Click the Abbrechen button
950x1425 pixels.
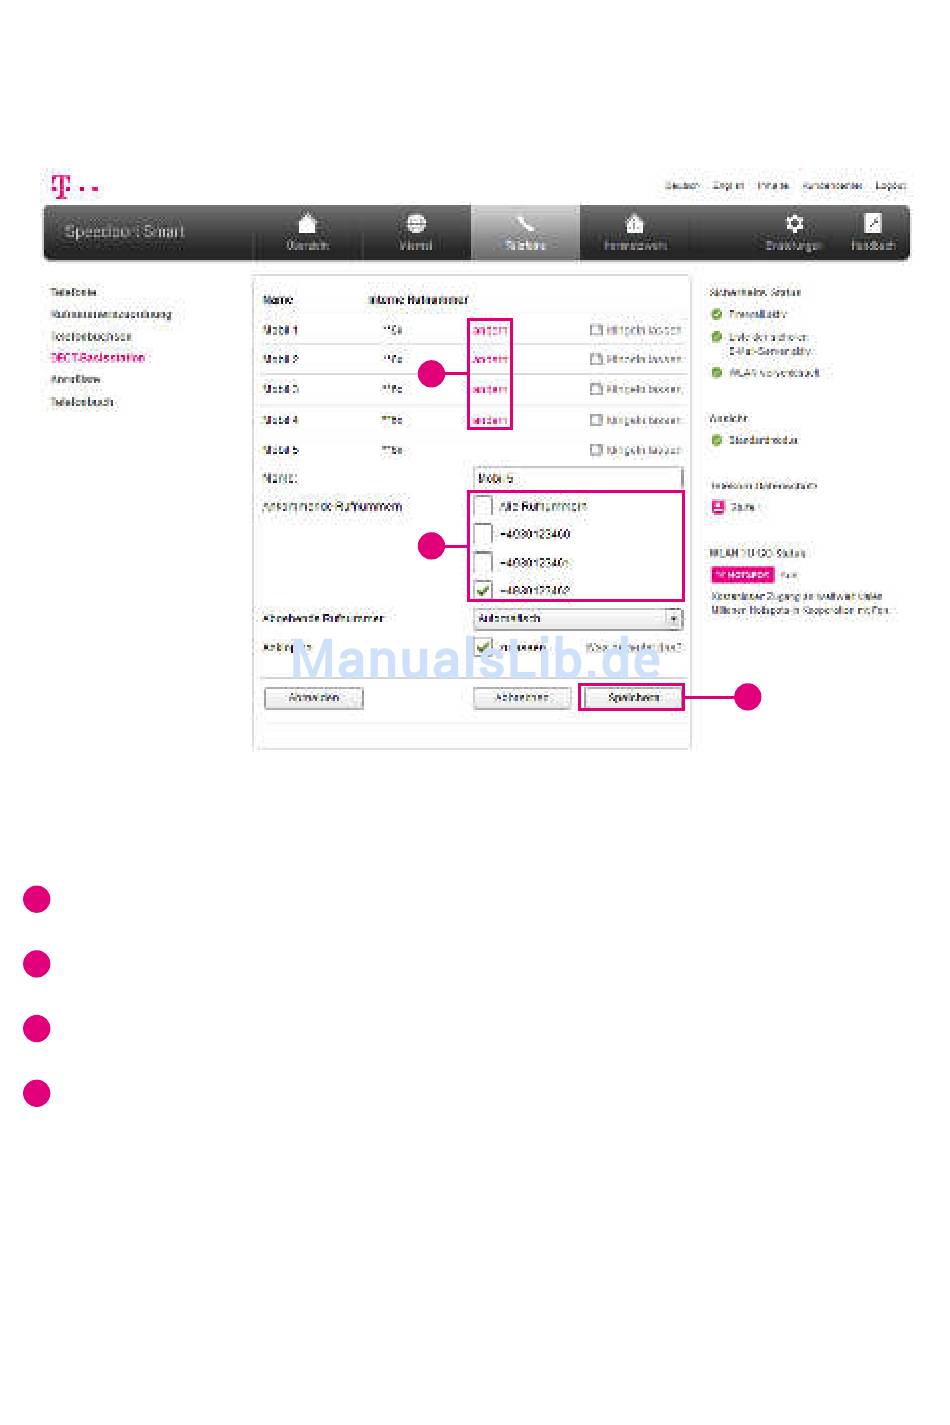click(522, 698)
